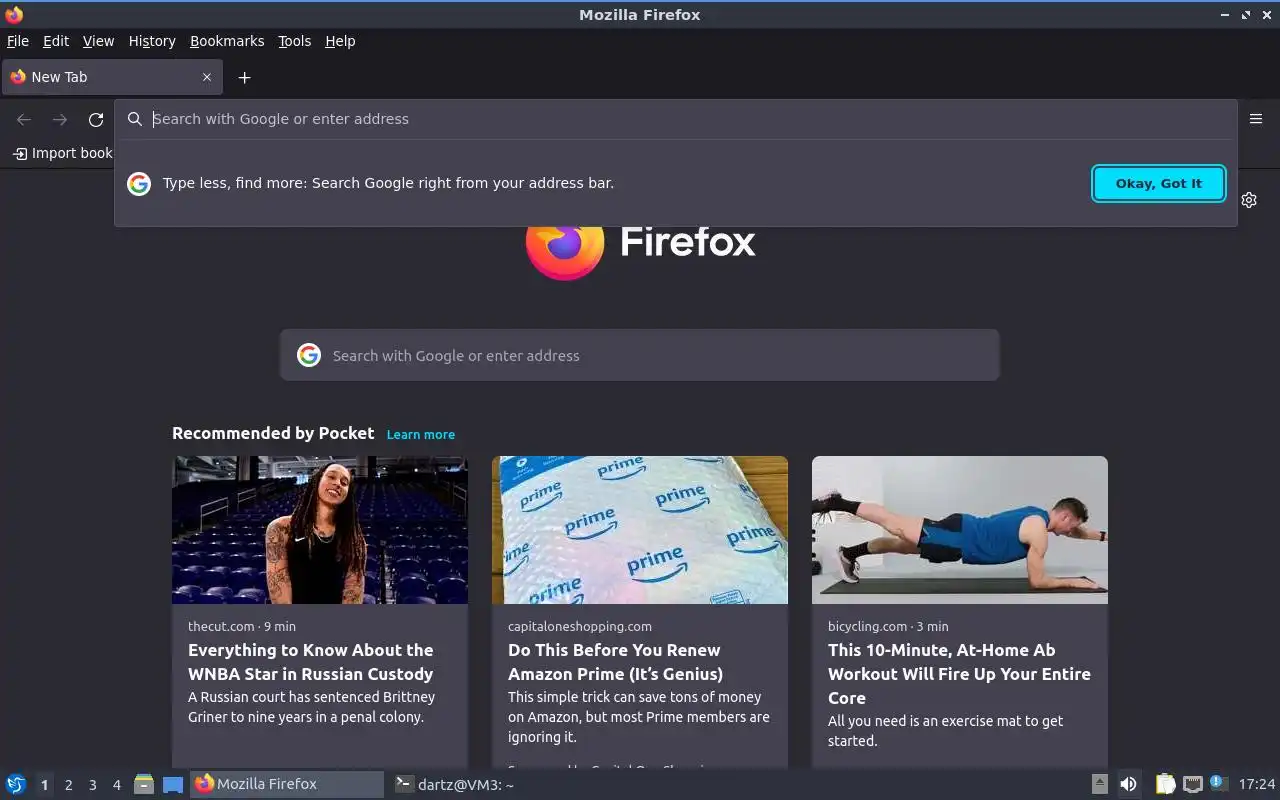
Task: Click the Google logo in search tip
Action: [139, 183]
